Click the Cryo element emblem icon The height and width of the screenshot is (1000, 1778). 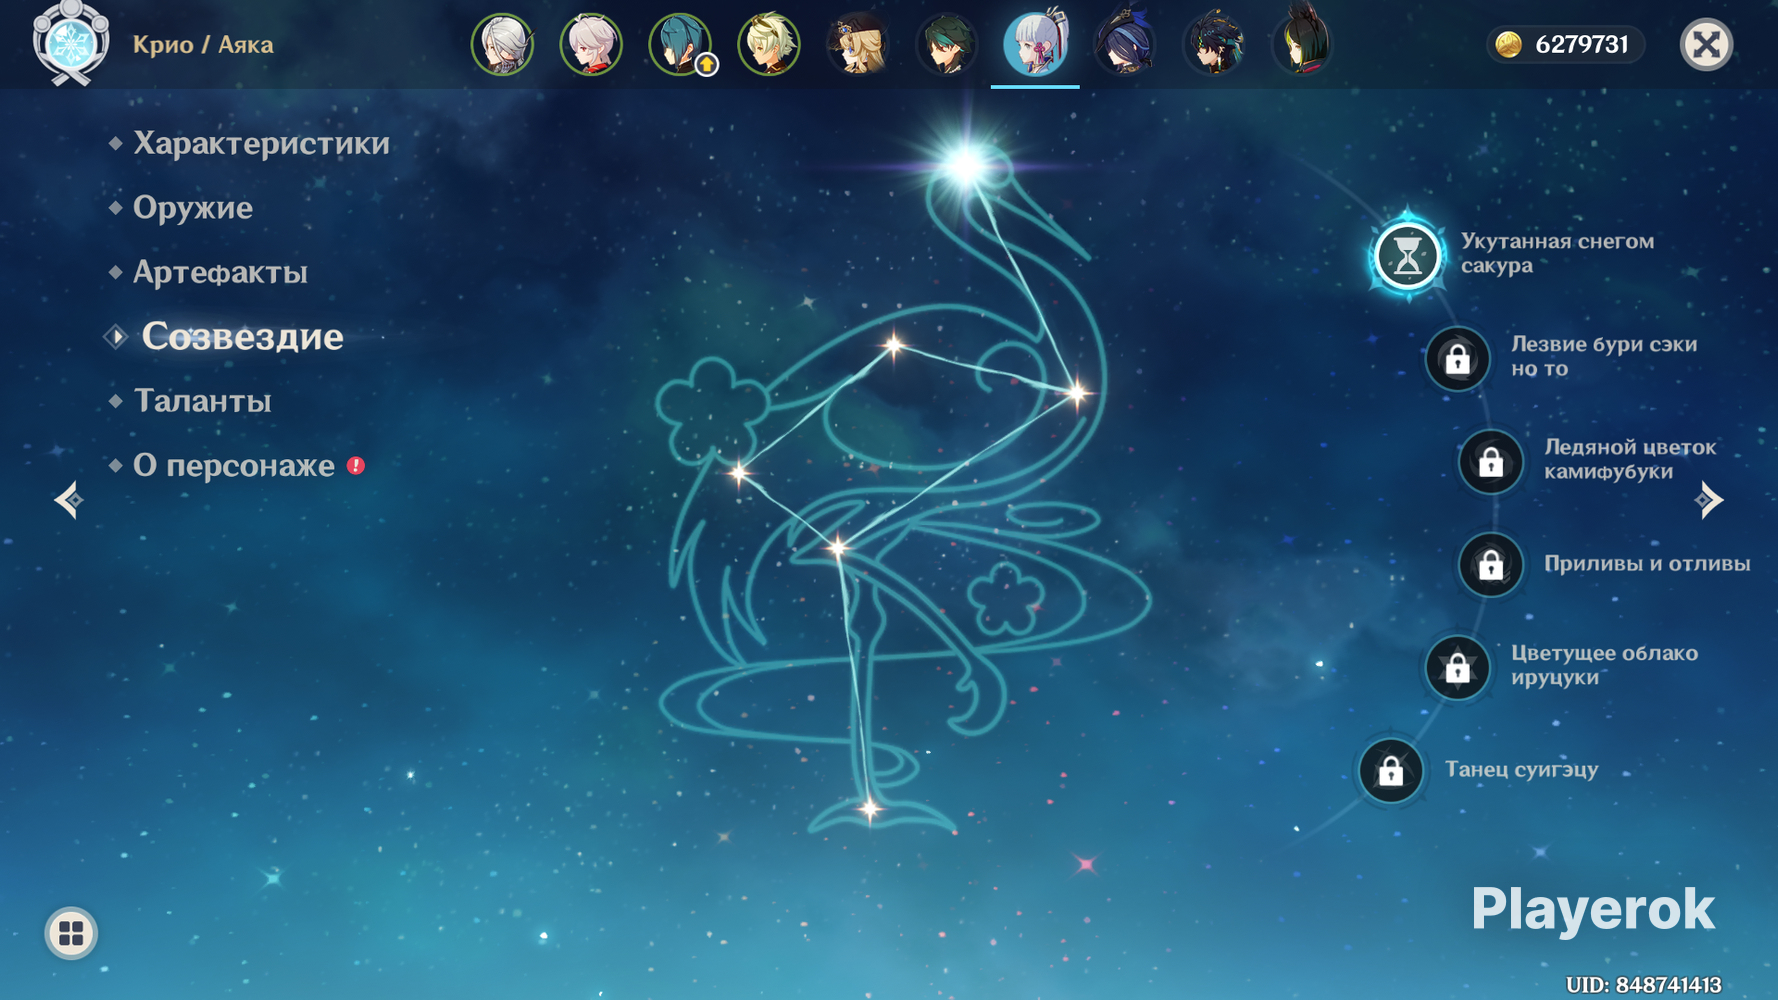coord(70,44)
